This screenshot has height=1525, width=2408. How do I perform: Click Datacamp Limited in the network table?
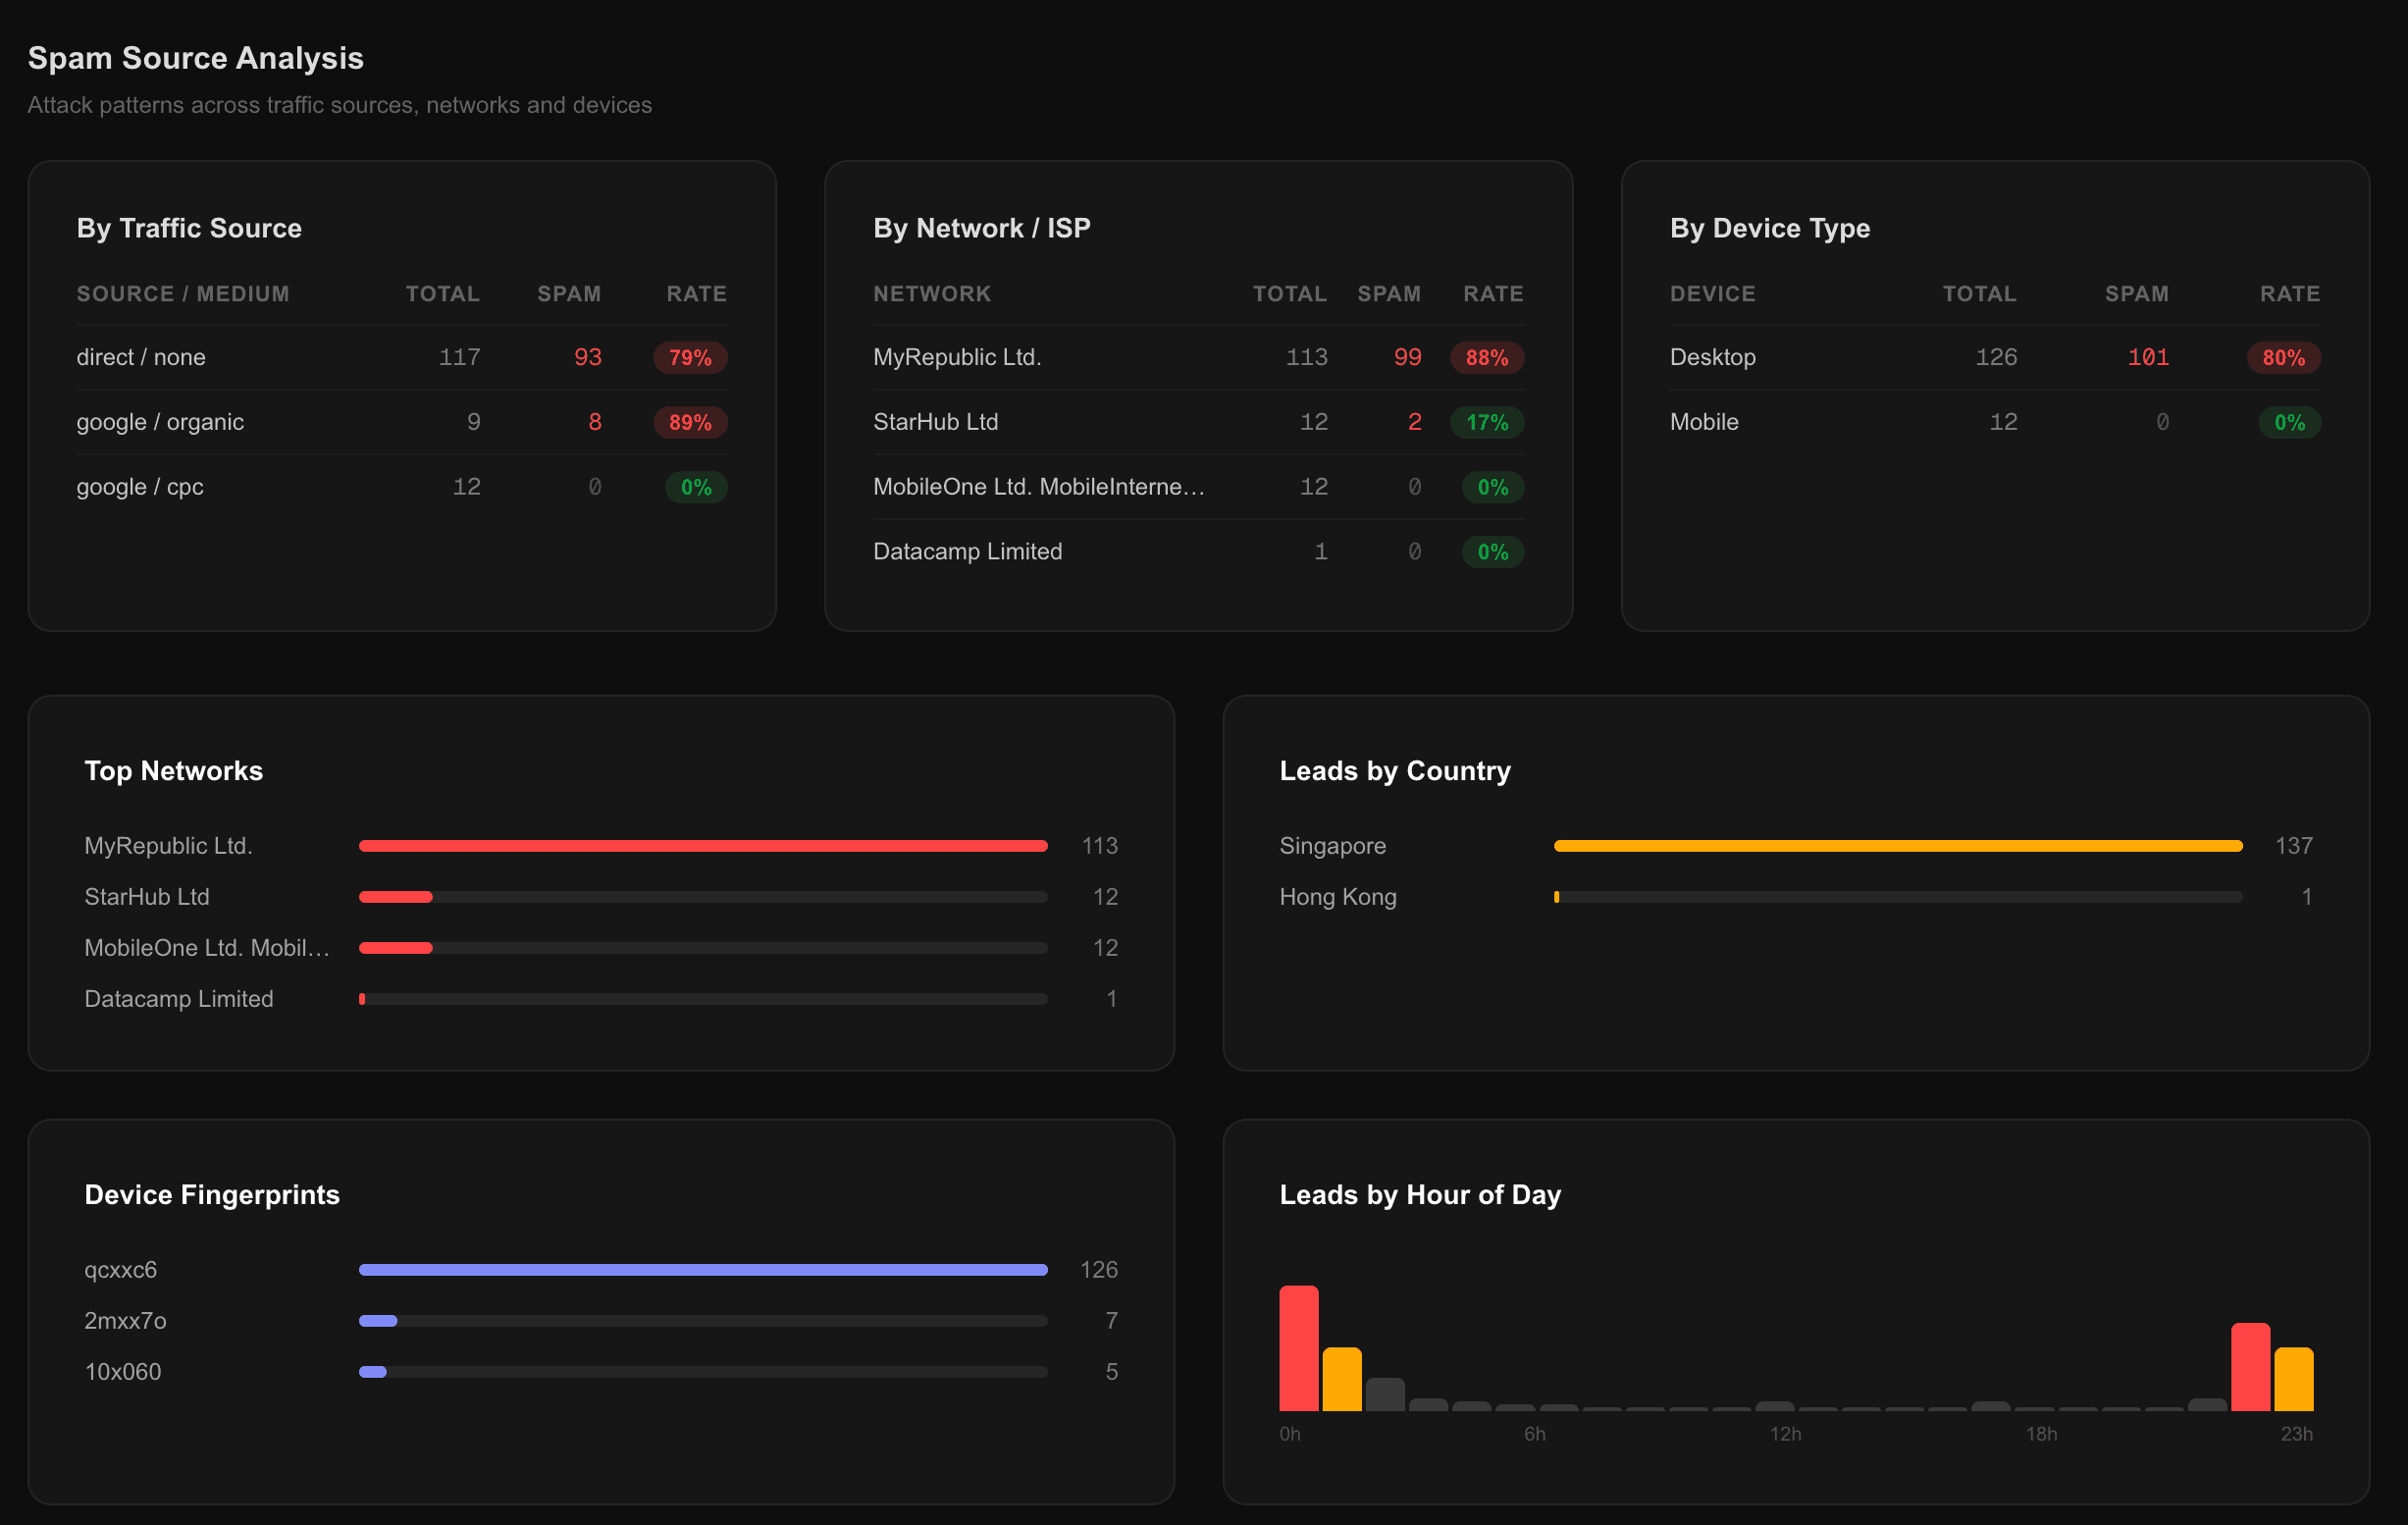pyautogui.click(x=967, y=552)
